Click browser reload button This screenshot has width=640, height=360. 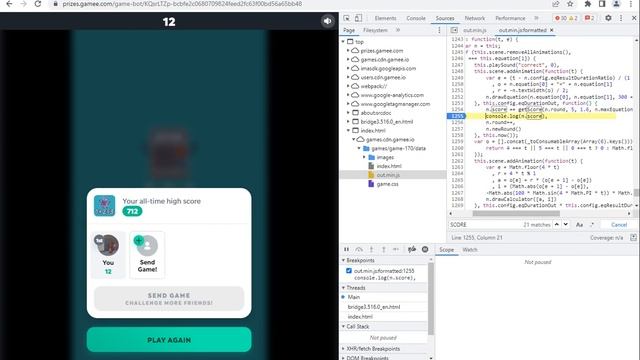(x=38, y=4)
